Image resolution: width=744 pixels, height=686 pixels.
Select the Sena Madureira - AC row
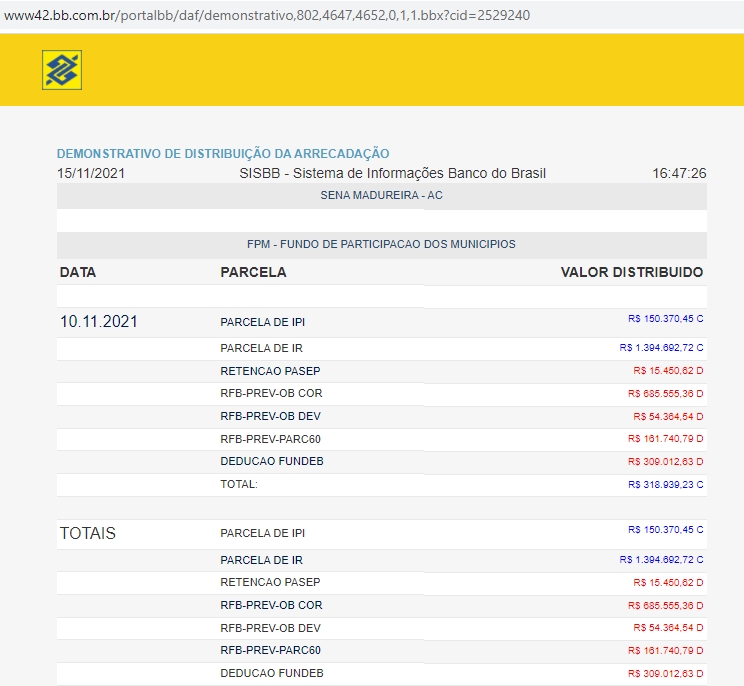[381, 195]
